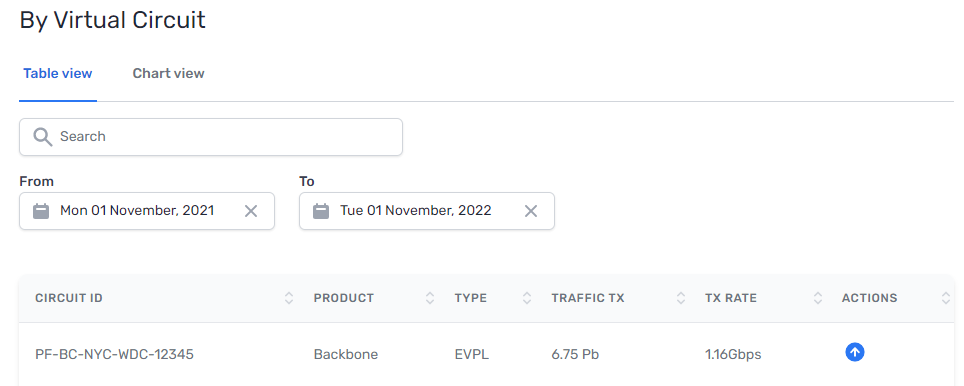The image size is (964, 386).
Task: Sort table by Circuit ID arrows
Action: 289,298
